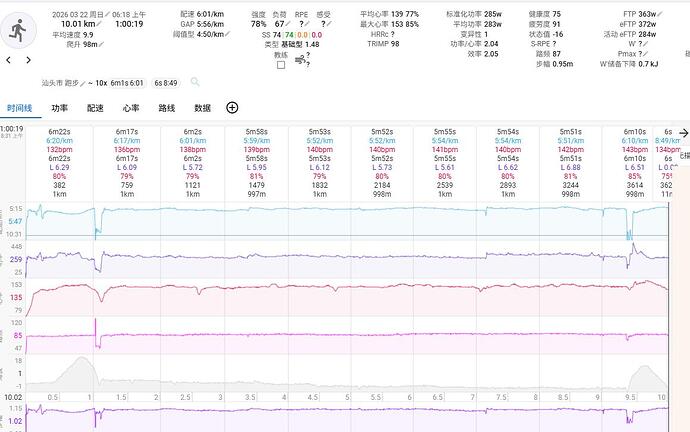Open the 配速 pace tab
690x432 pixels.
[x=95, y=108]
